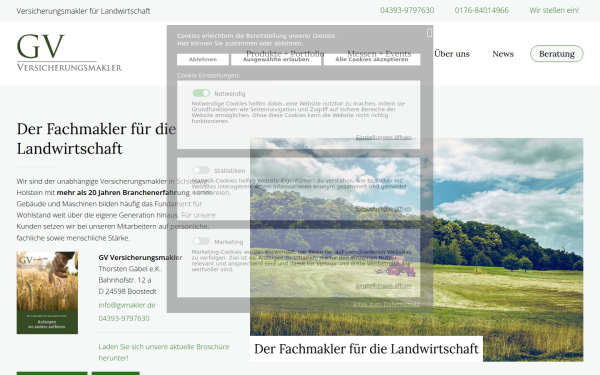Click the GV Versicherungsmakler logo
This screenshot has width=600, height=375.
click(x=69, y=52)
